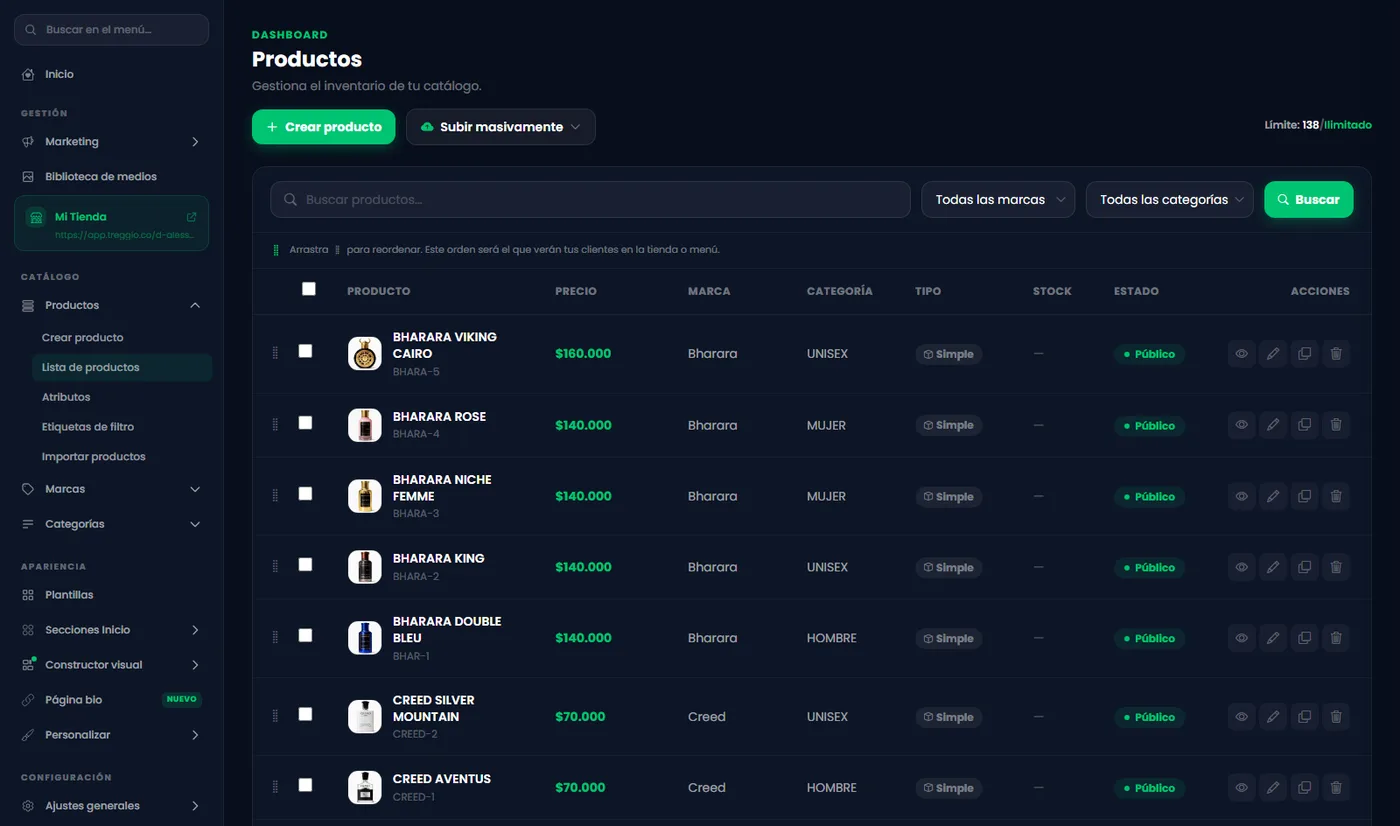The height and width of the screenshot is (826, 1400).
Task: Delete CREED SILVER MOUNTAIN via trash icon
Action: click(x=1336, y=717)
